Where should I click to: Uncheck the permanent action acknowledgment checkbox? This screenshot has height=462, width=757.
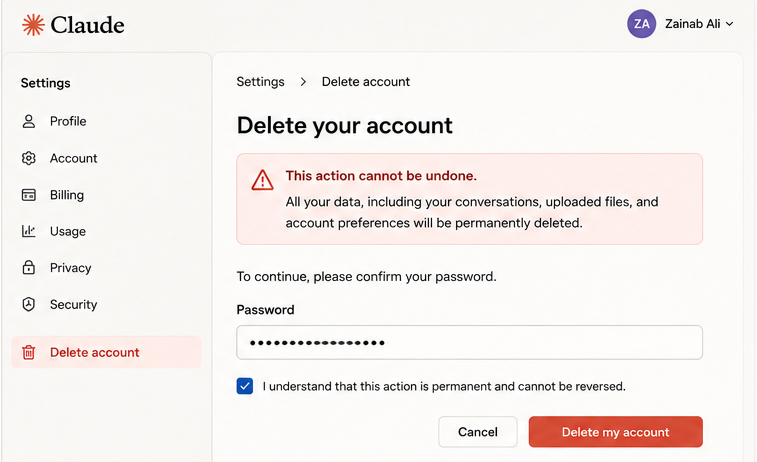(245, 386)
